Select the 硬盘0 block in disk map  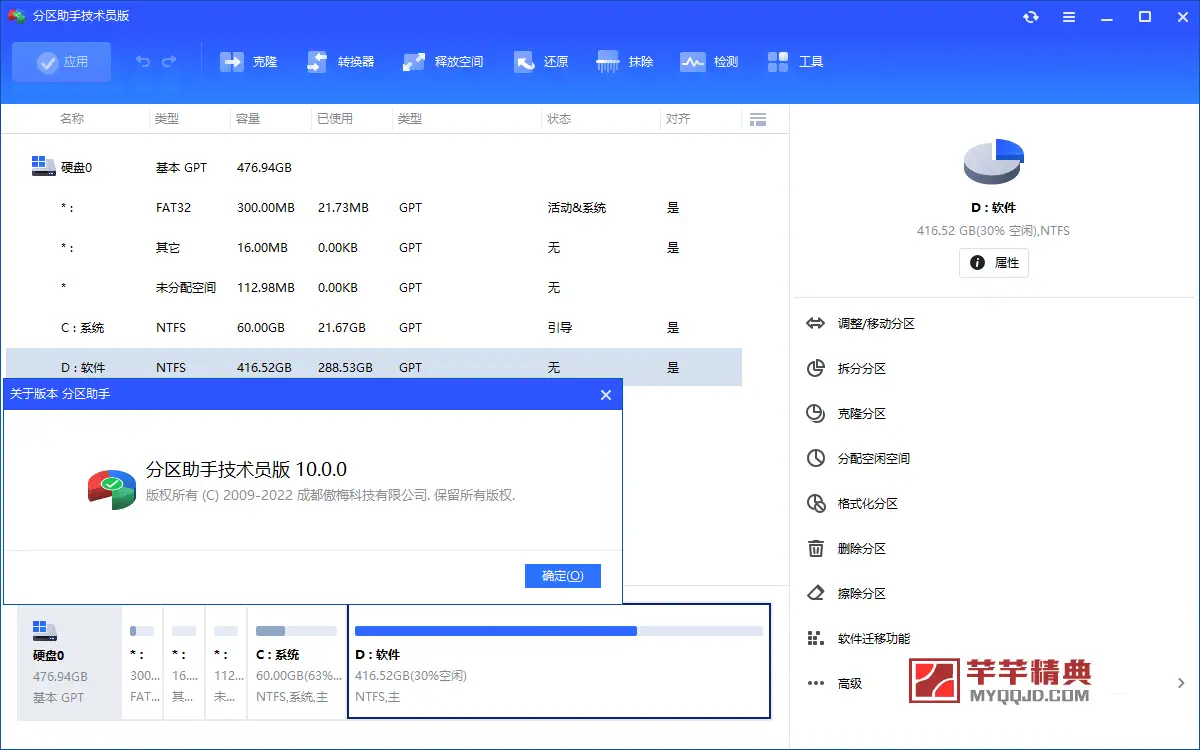(x=69, y=662)
